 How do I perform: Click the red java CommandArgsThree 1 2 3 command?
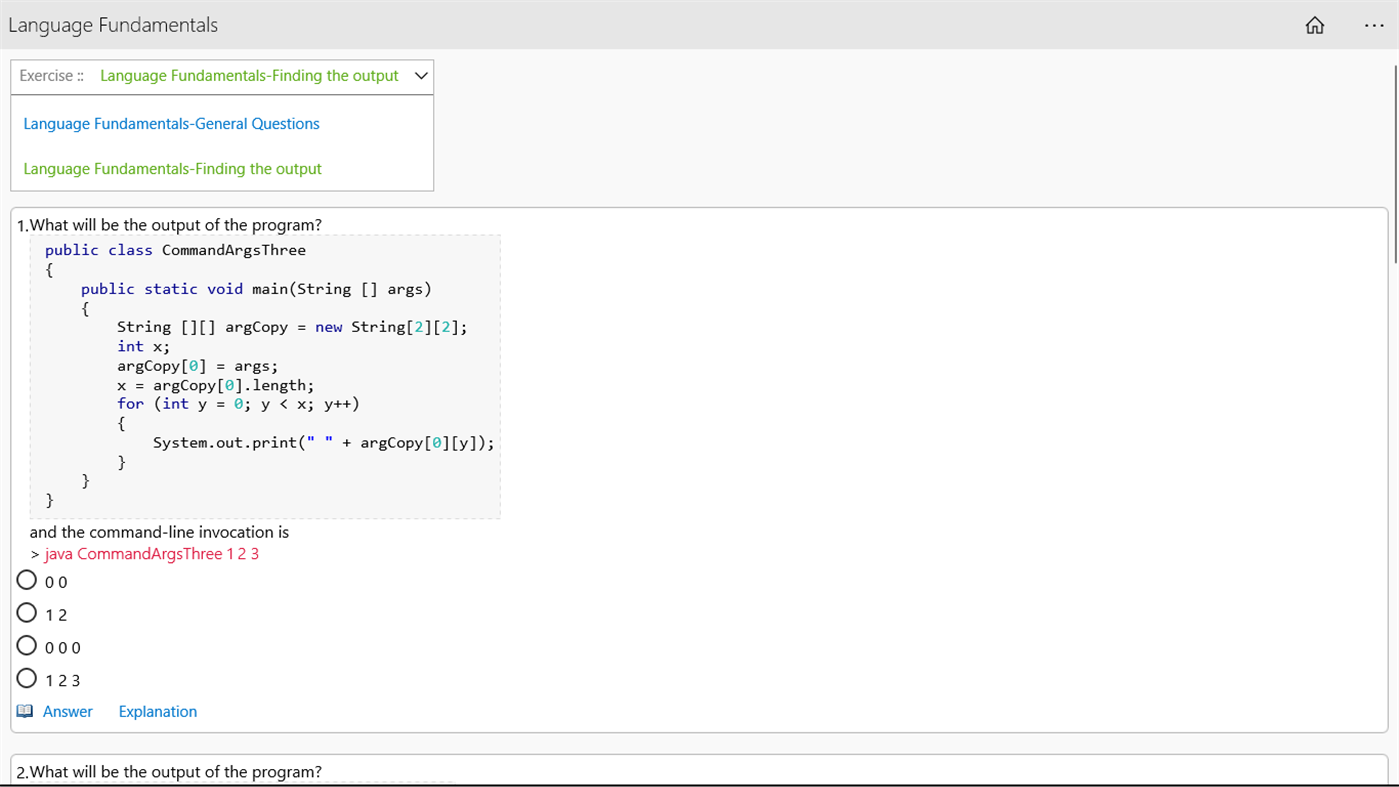tap(151, 554)
